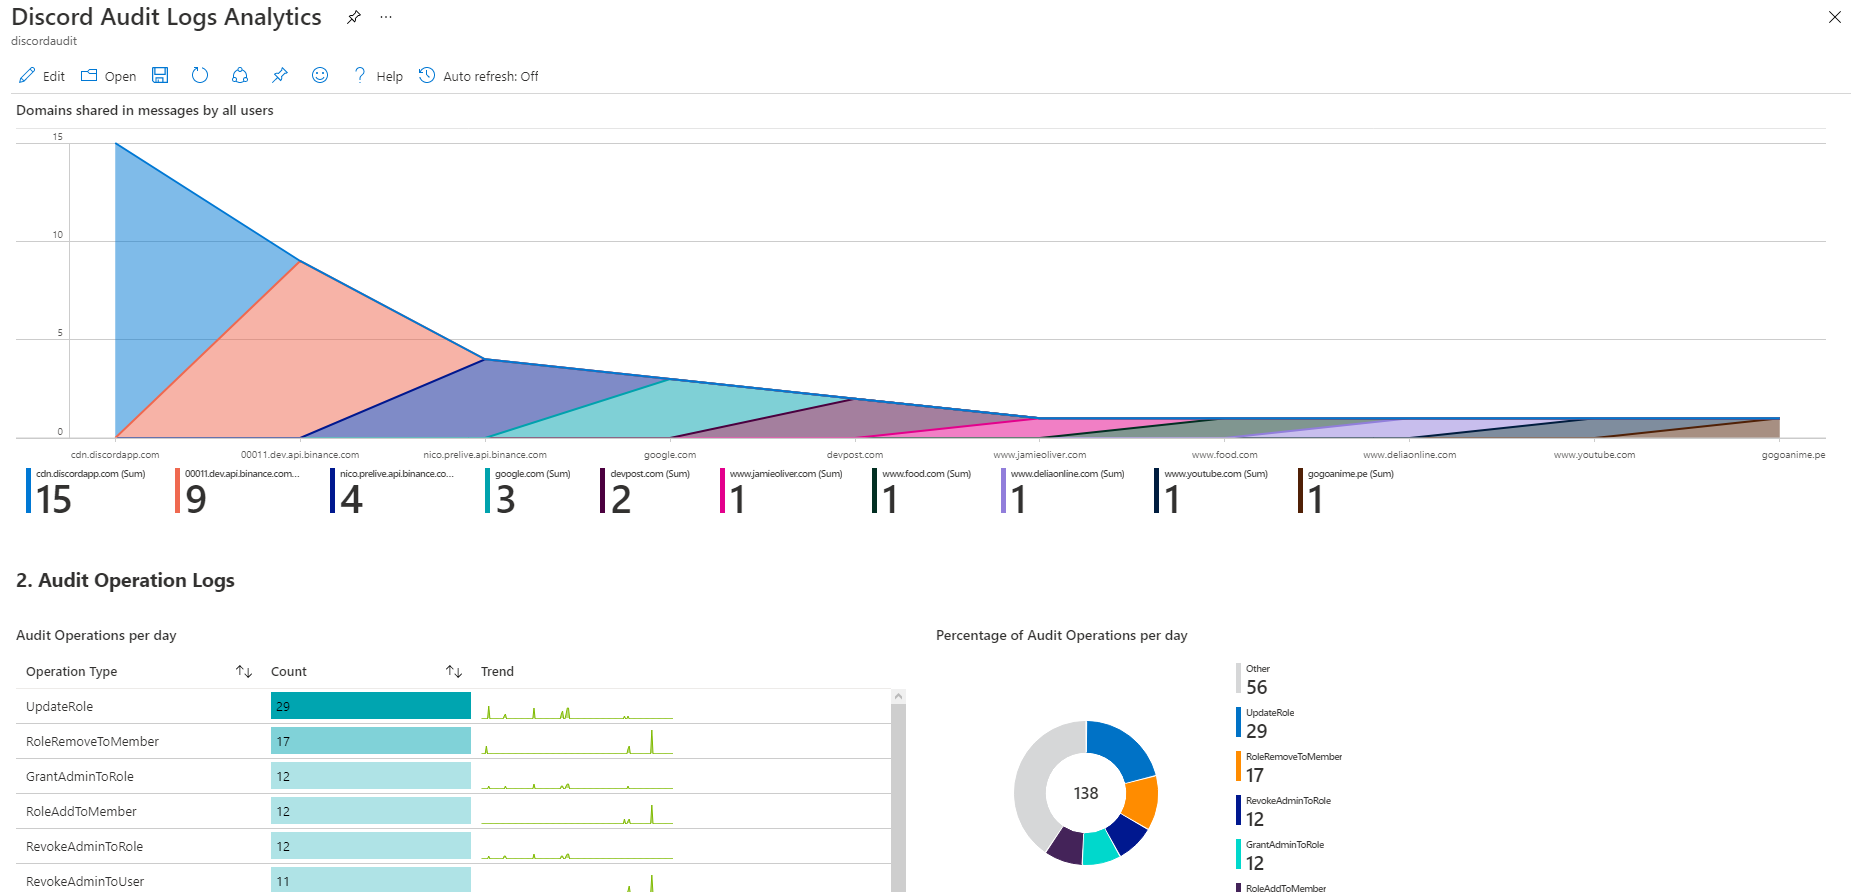Select the GrantAdminToRole row
Screen dimensions: 1851x892
(x=453, y=776)
